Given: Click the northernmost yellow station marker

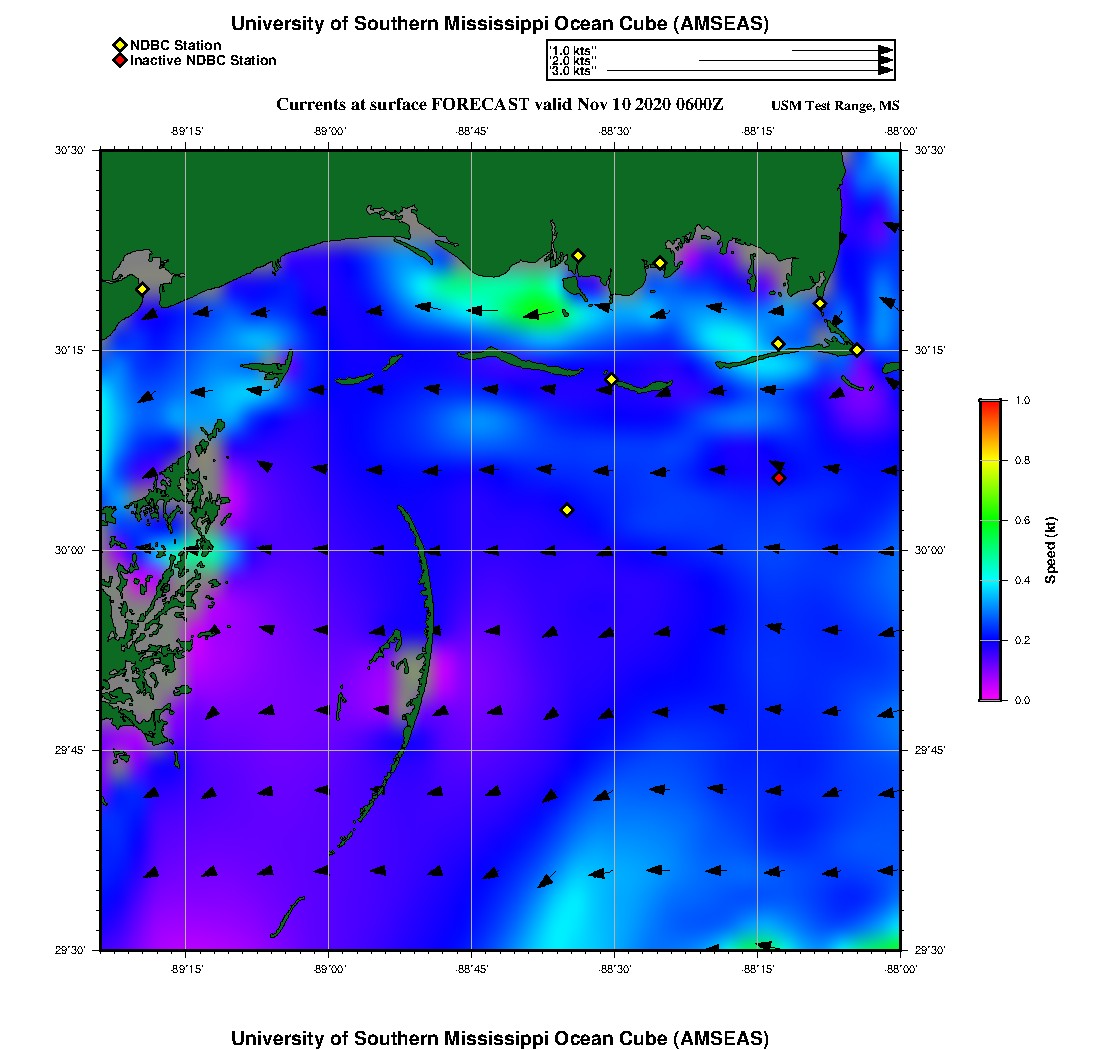Looking at the screenshot, I should tap(578, 255).
